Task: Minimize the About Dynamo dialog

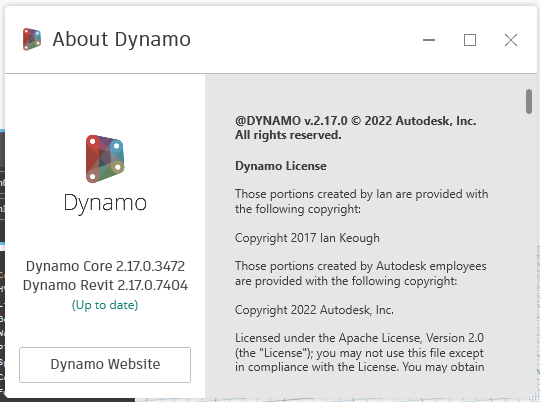Action: 429,40
